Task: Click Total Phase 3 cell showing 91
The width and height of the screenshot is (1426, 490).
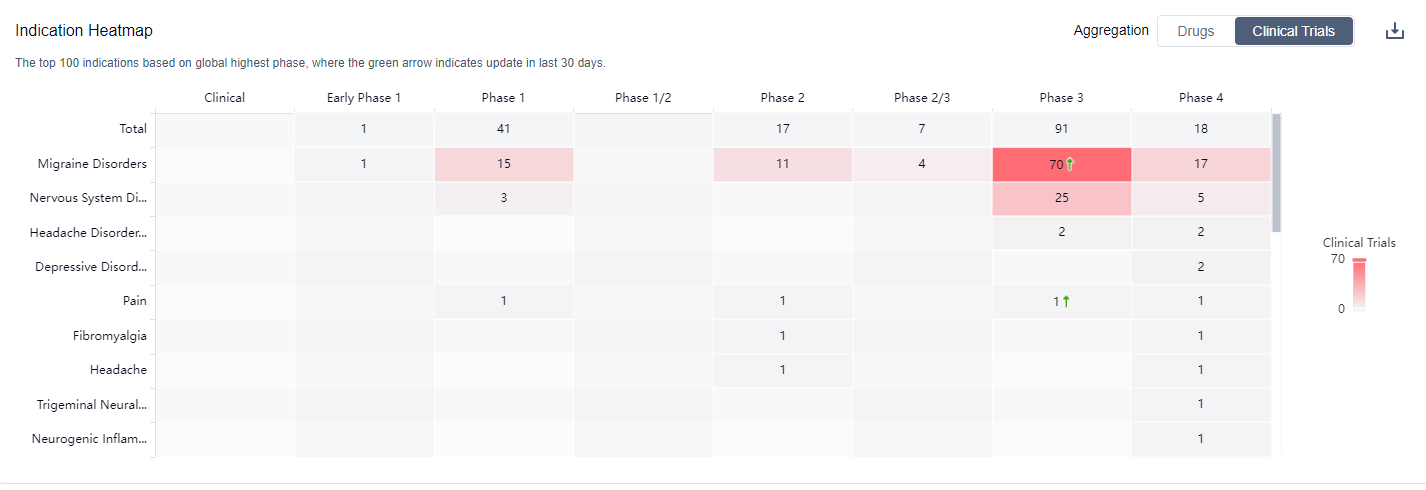Action: click(1061, 129)
